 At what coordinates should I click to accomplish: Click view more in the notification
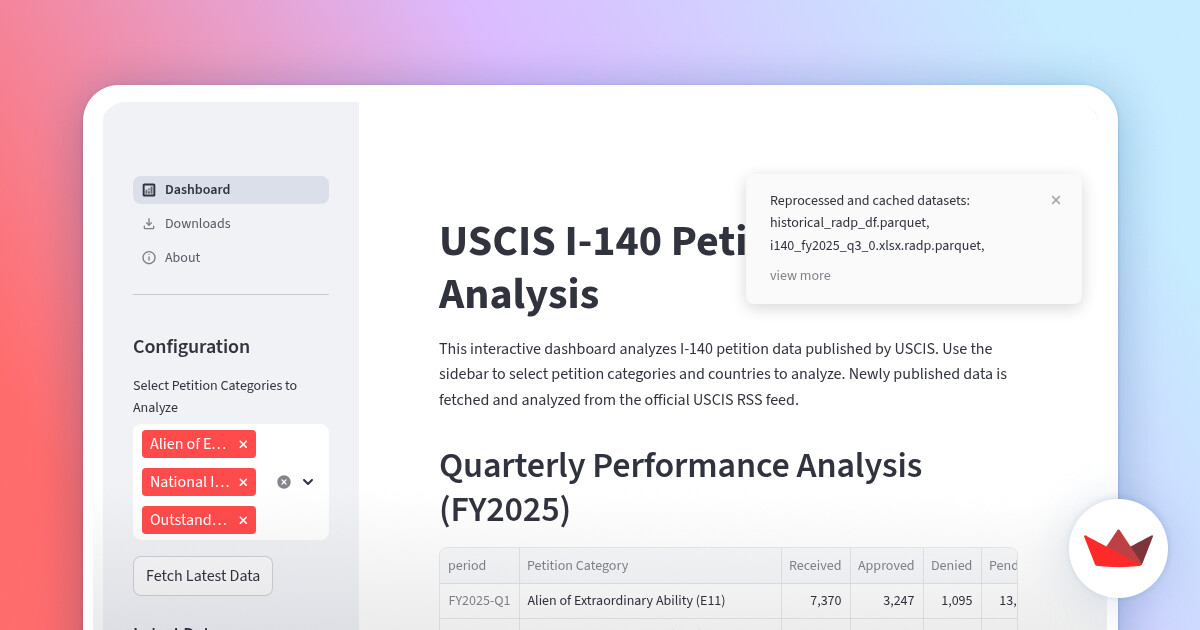tap(800, 276)
